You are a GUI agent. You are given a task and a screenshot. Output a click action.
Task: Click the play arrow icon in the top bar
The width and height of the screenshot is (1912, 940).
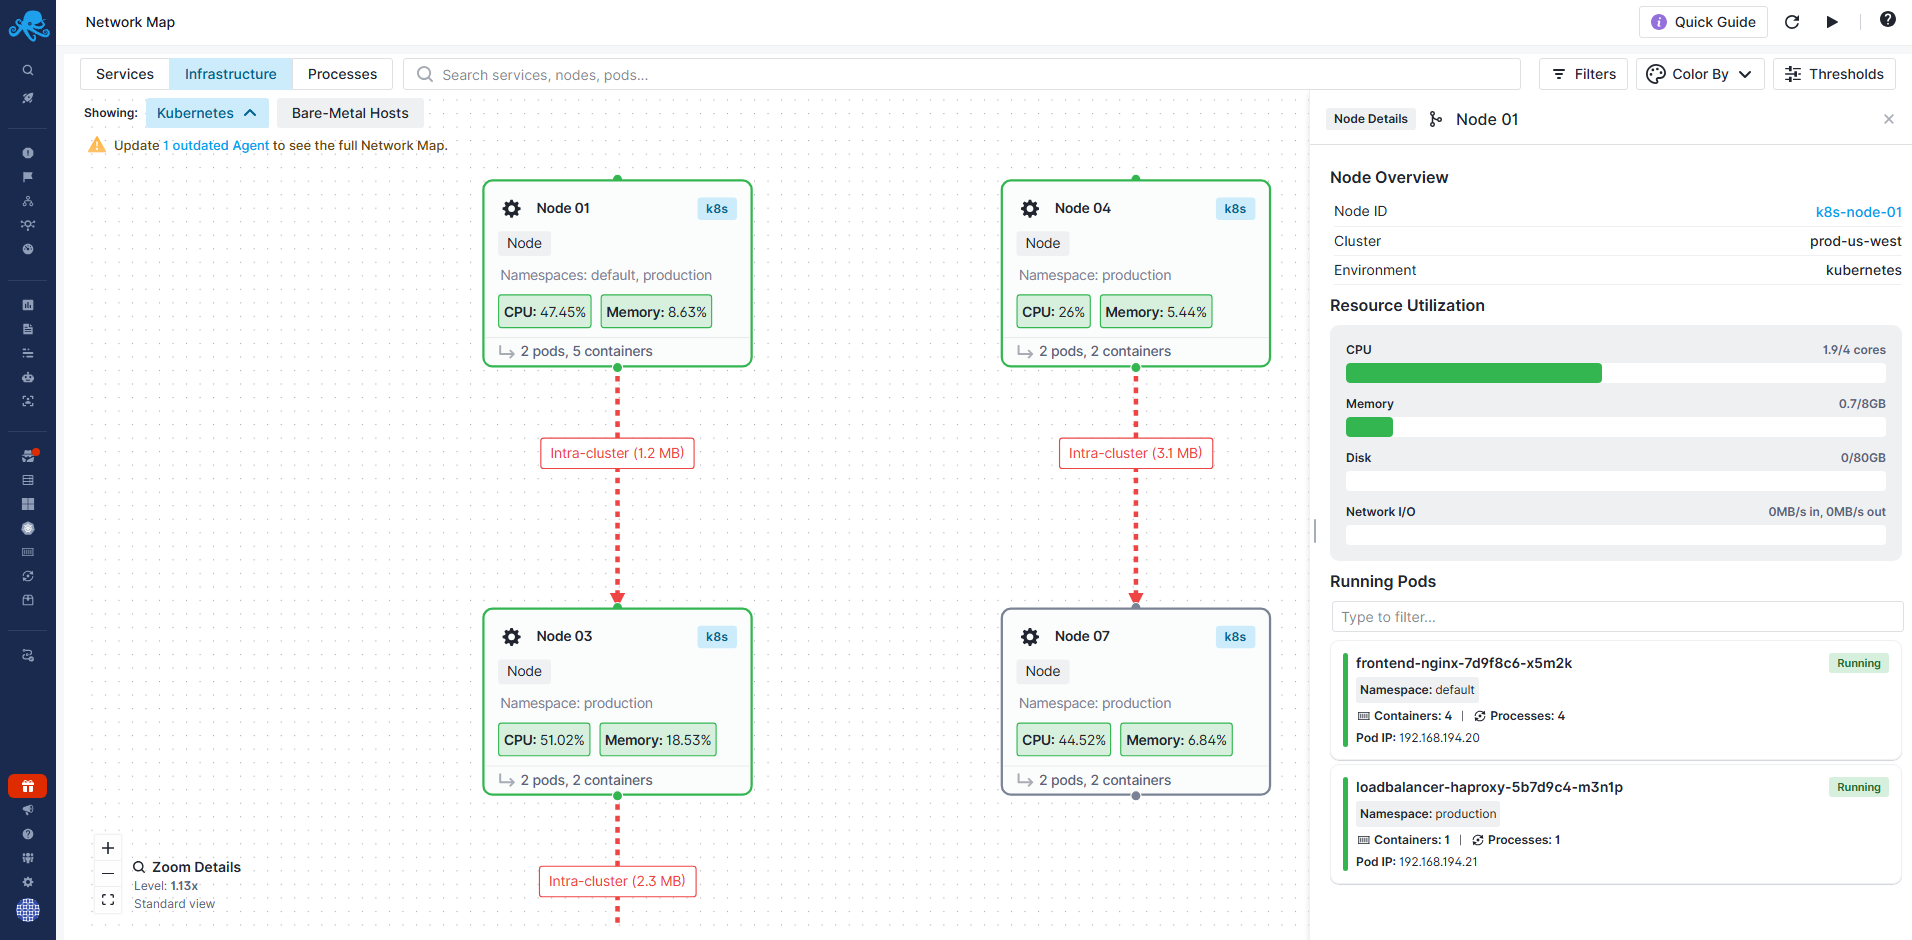click(x=1834, y=21)
